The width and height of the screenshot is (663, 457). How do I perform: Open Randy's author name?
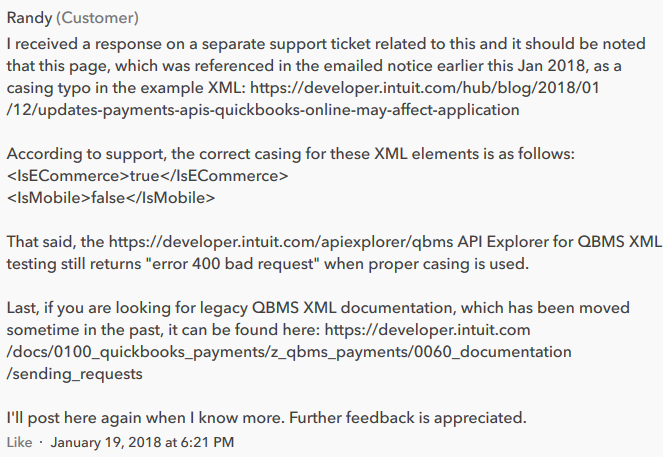click(x=29, y=18)
